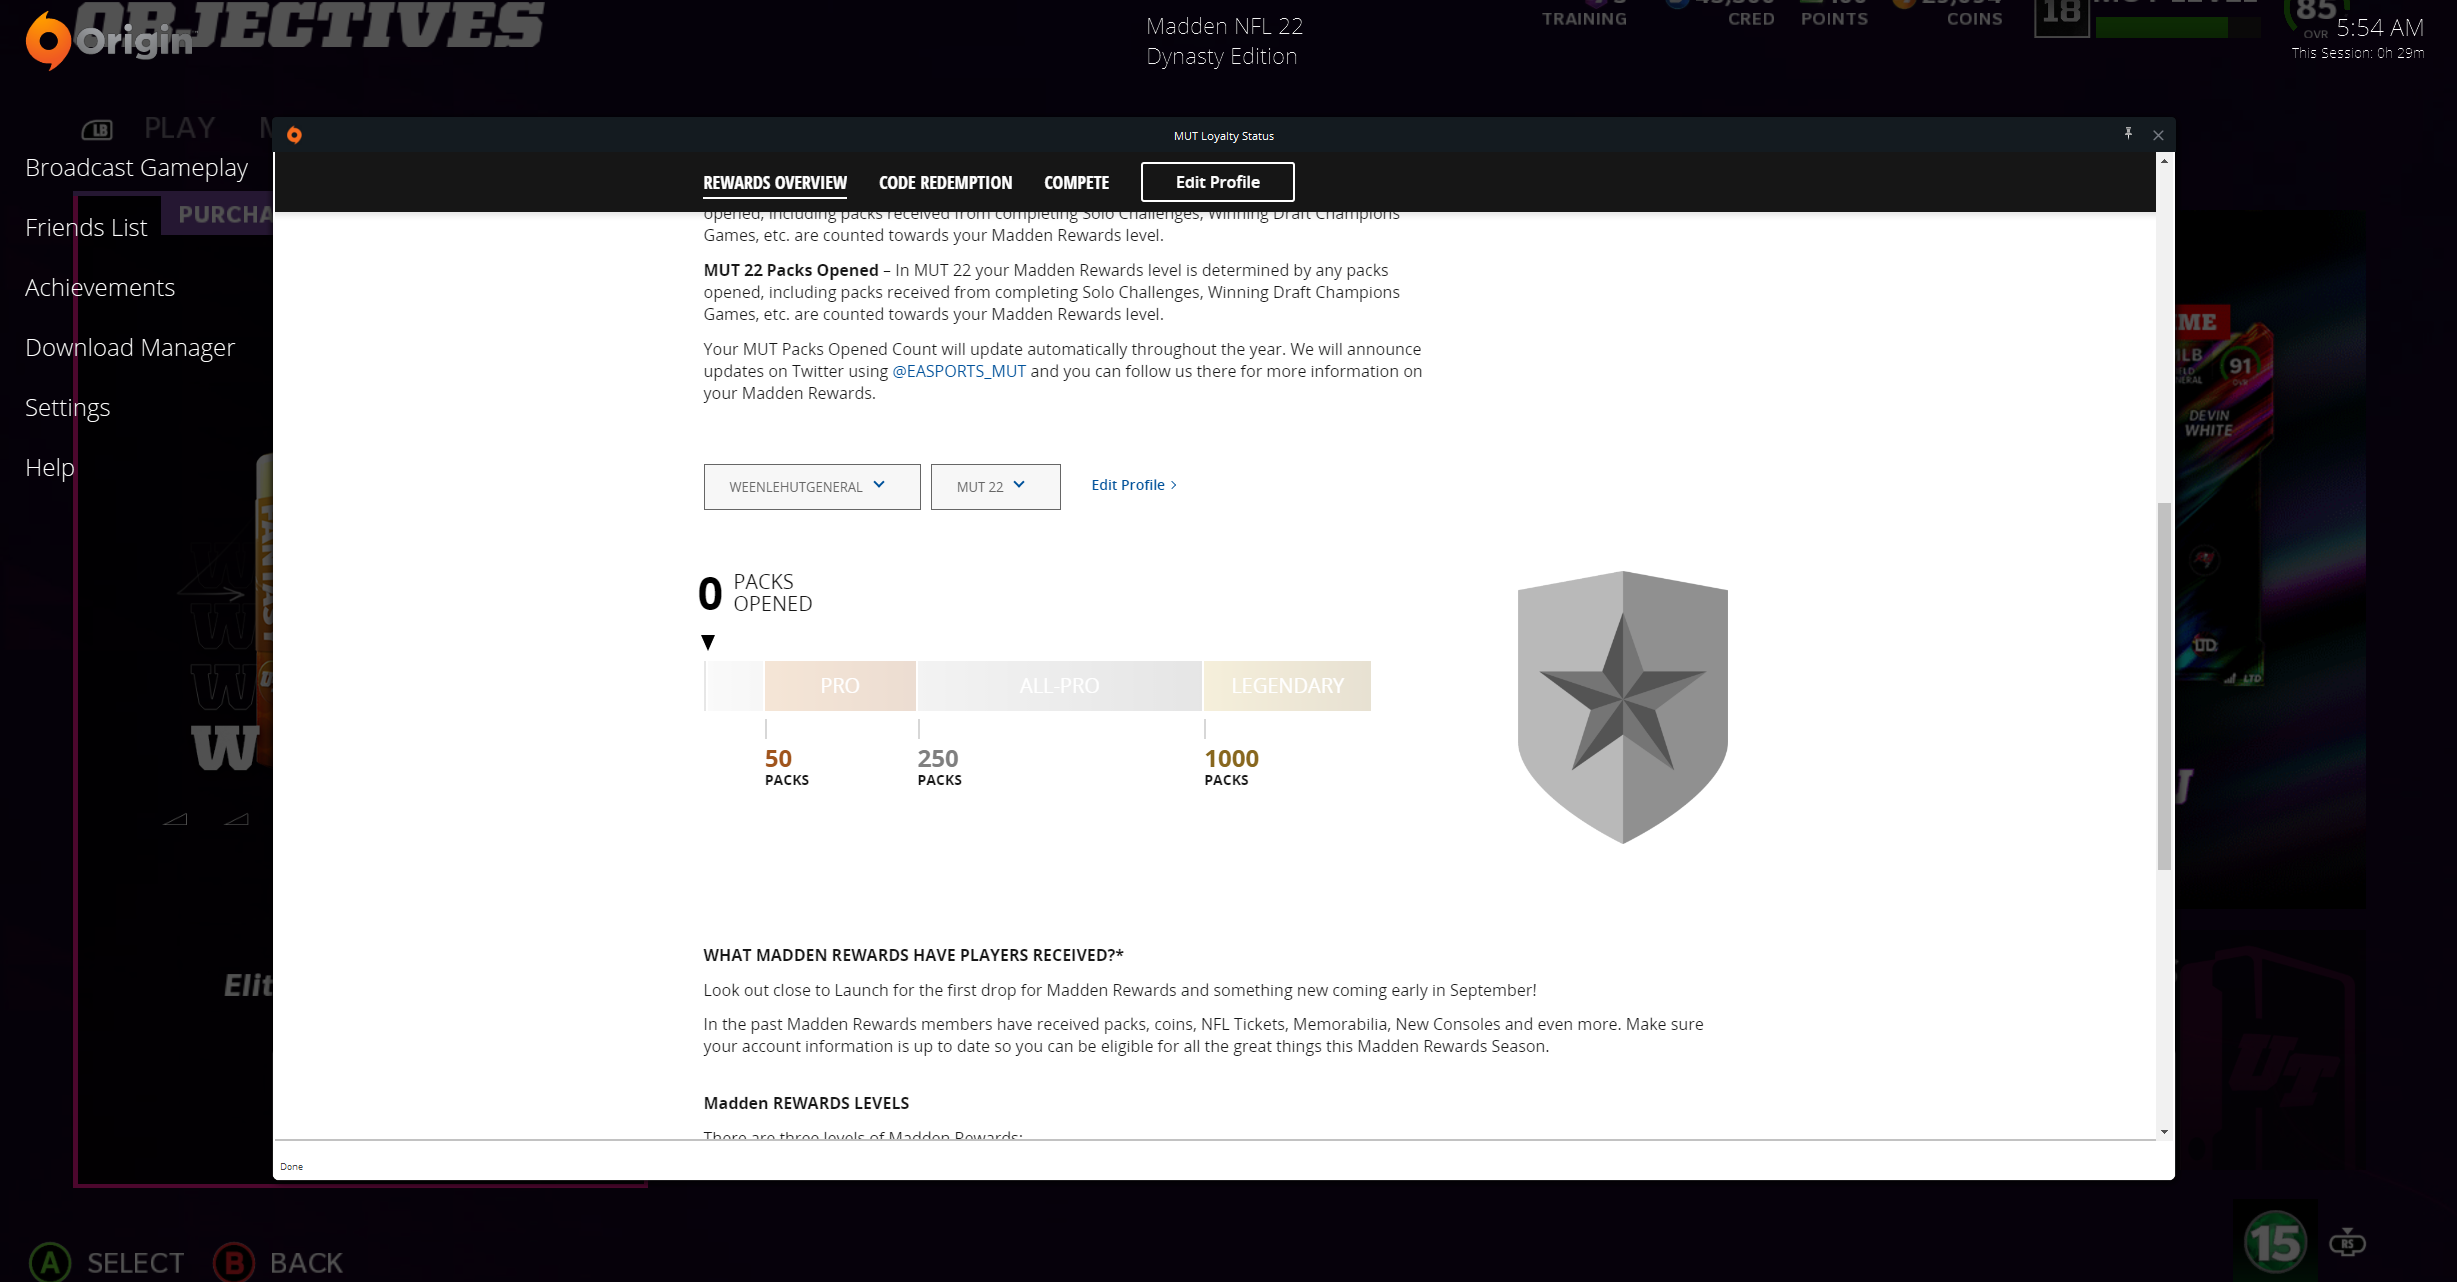Click the small Origin icon in window title bar

[294, 135]
